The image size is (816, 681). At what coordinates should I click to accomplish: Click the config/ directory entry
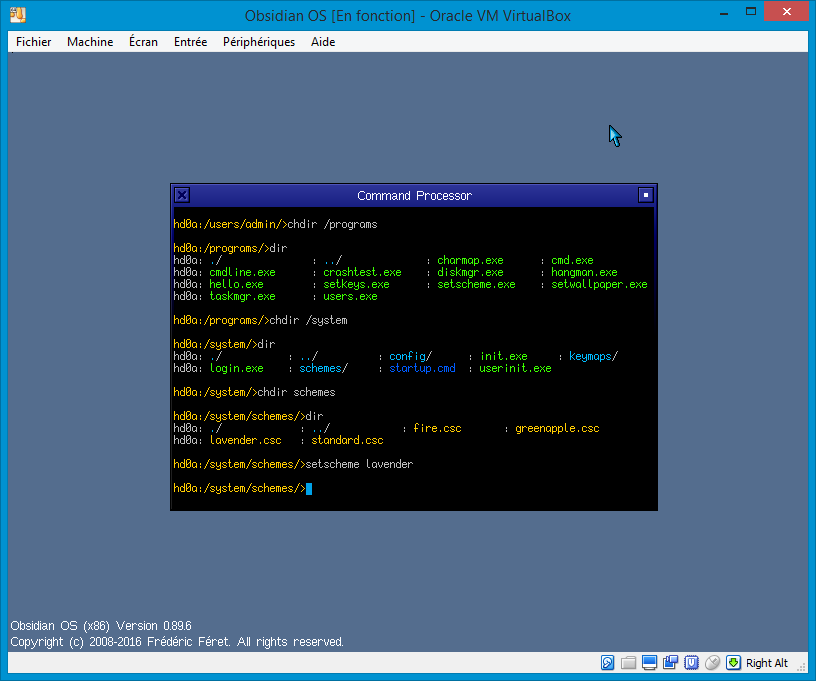(411, 356)
